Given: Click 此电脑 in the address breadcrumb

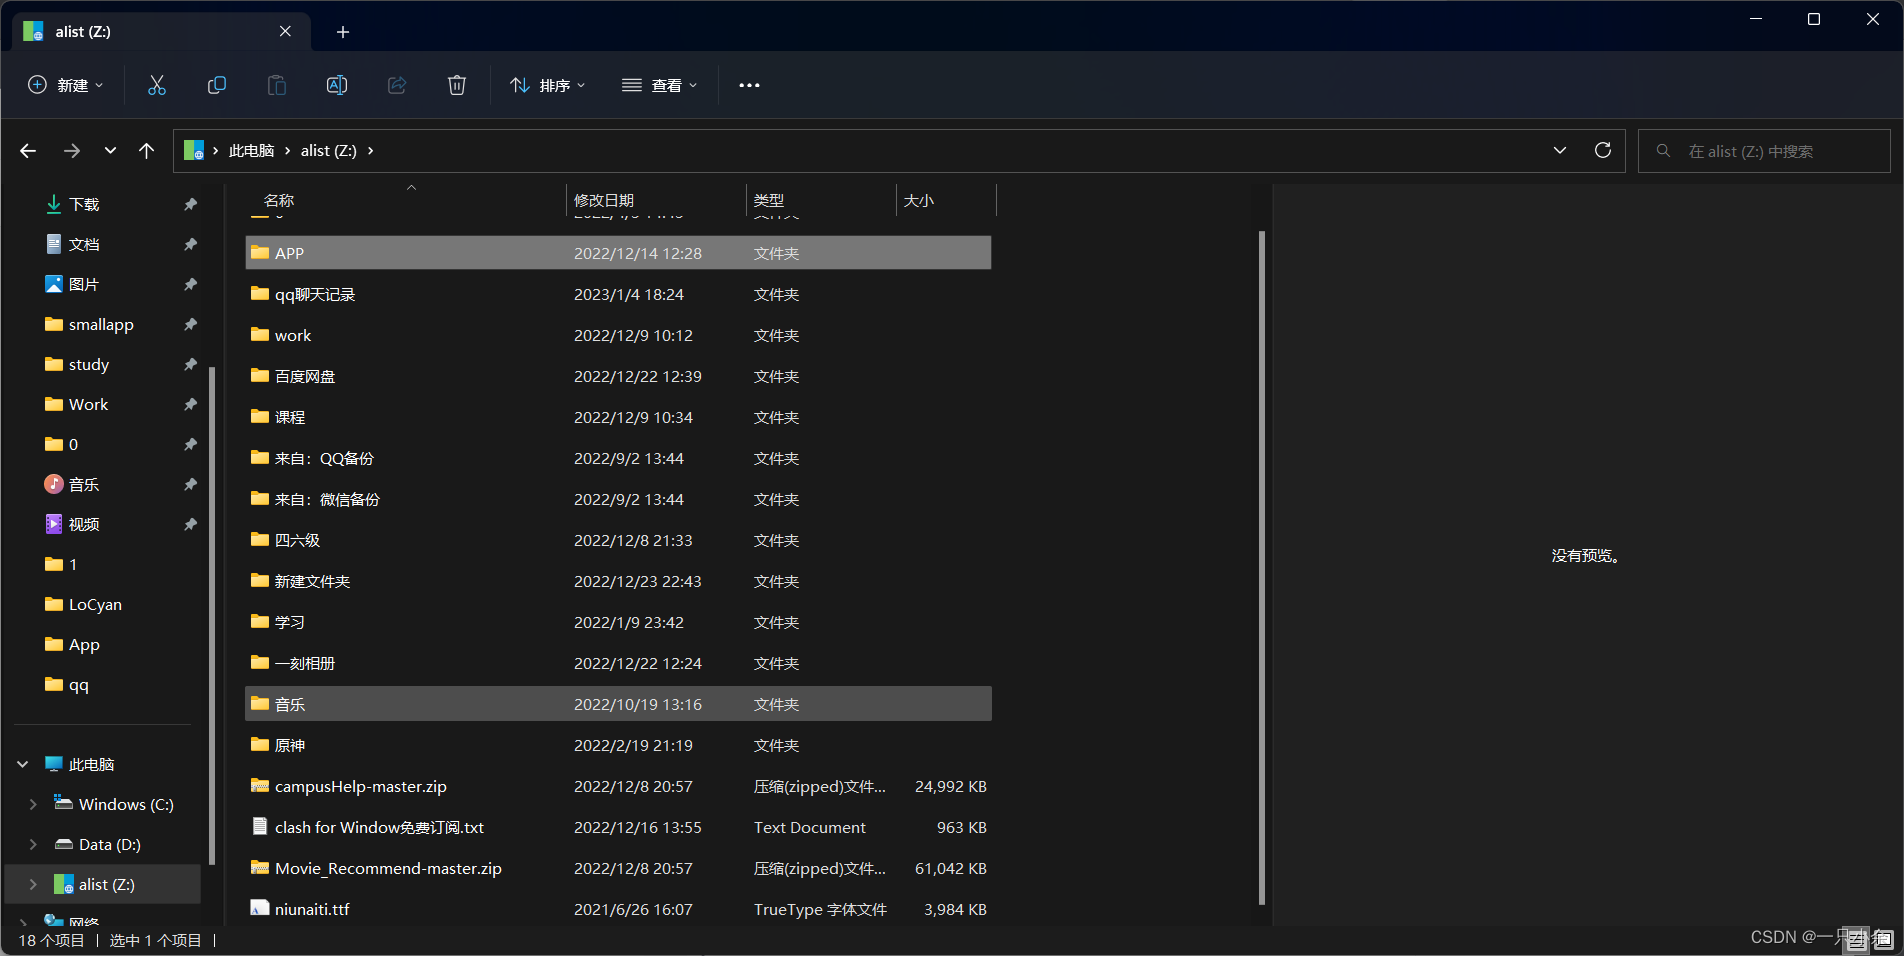Looking at the screenshot, I should coord(251,151).
